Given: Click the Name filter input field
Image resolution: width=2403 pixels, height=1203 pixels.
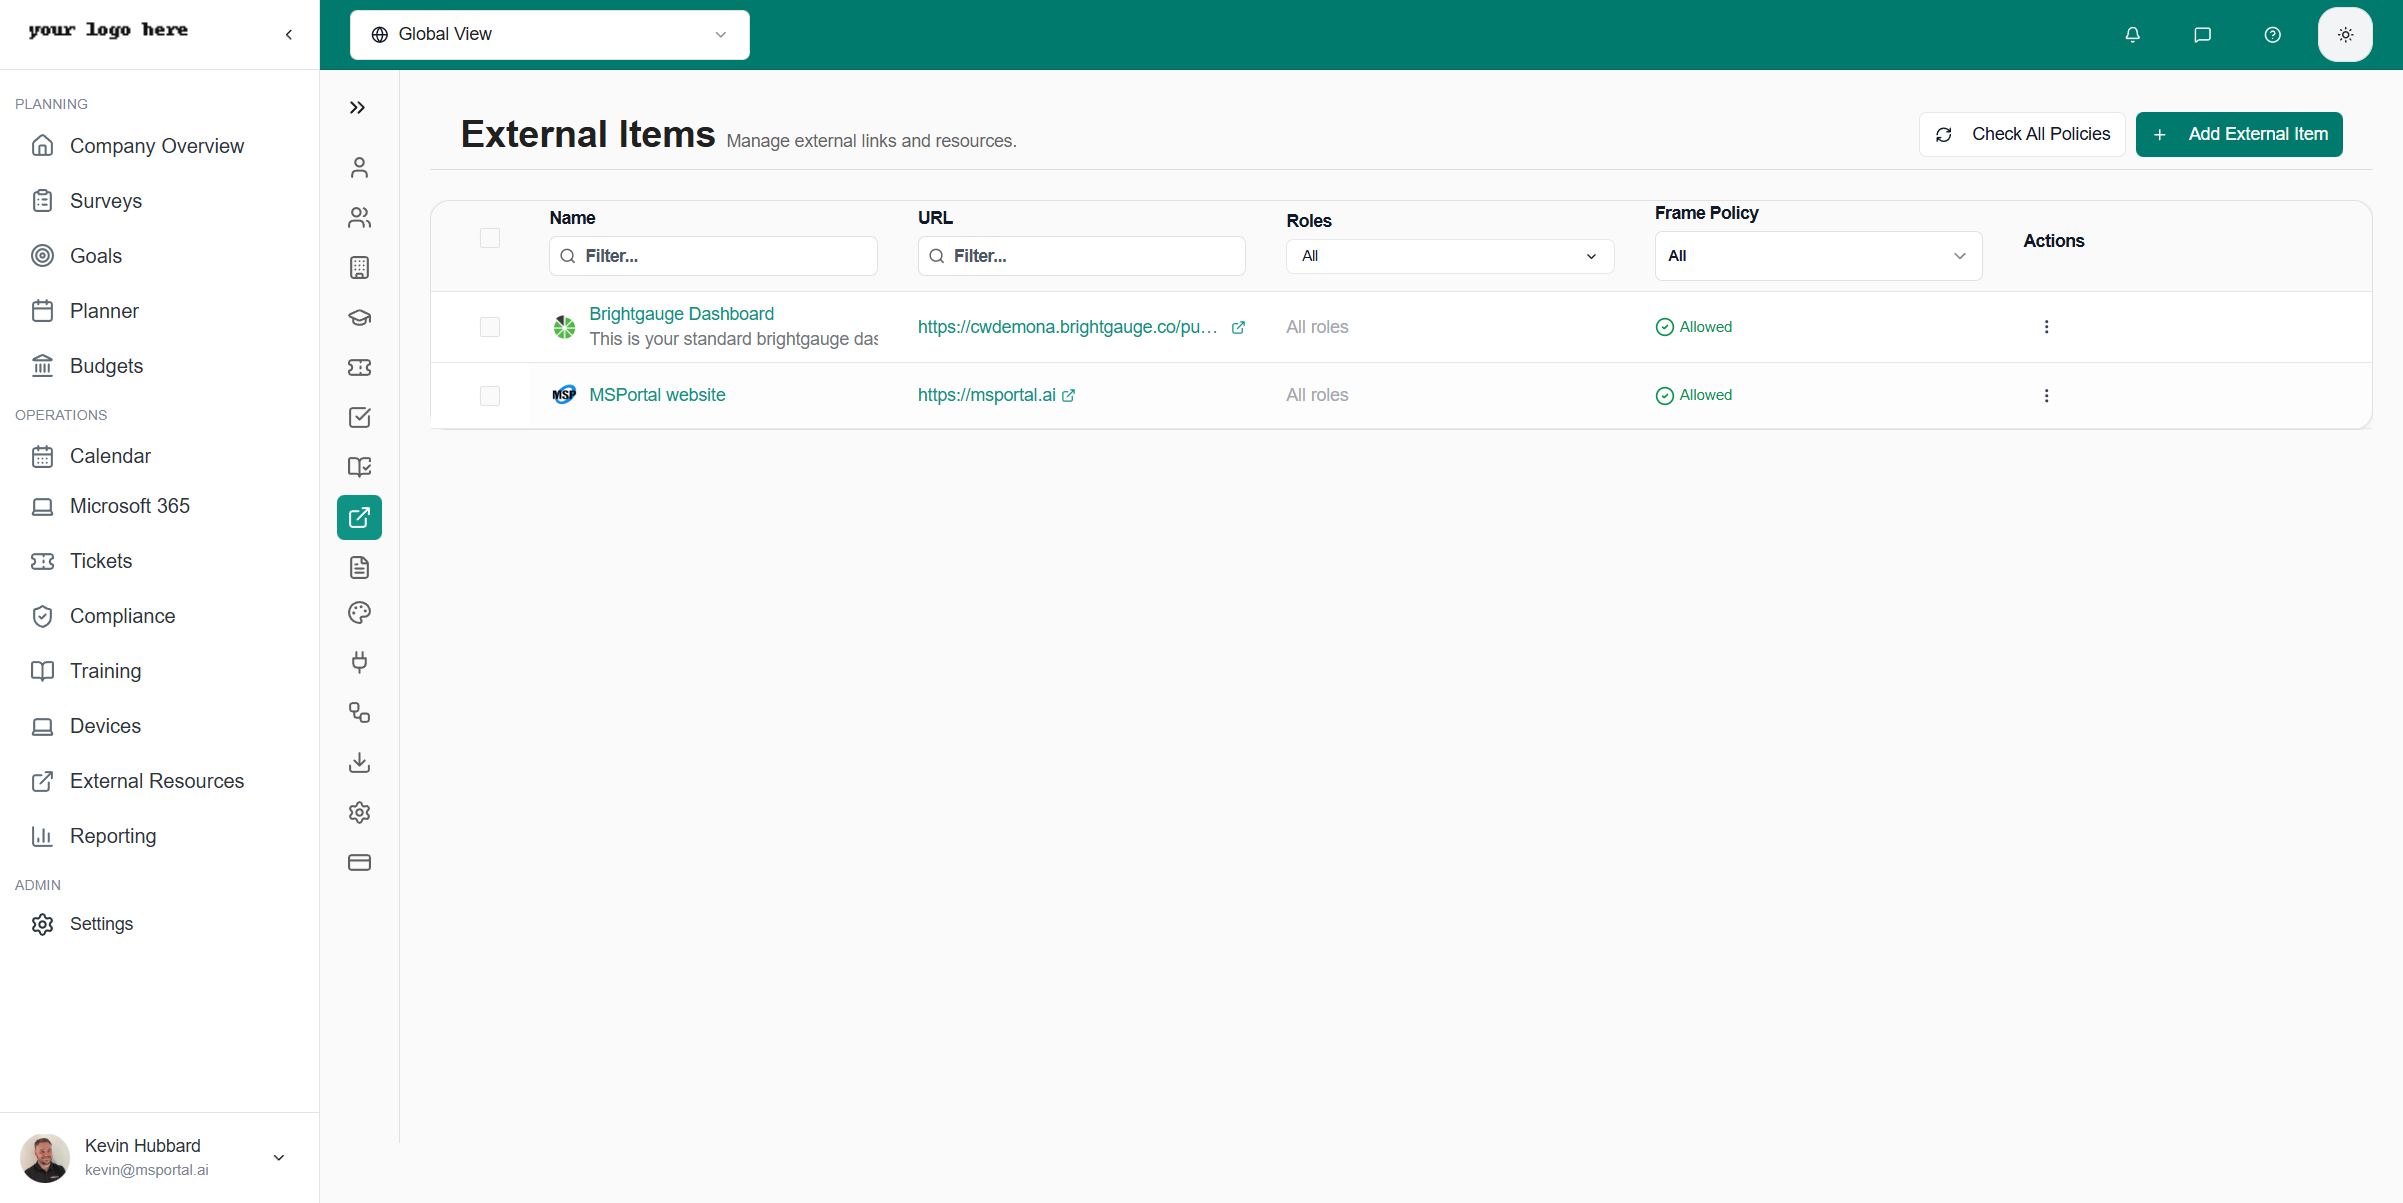Looking at the screenshot, I should click(x=713, y=256).
